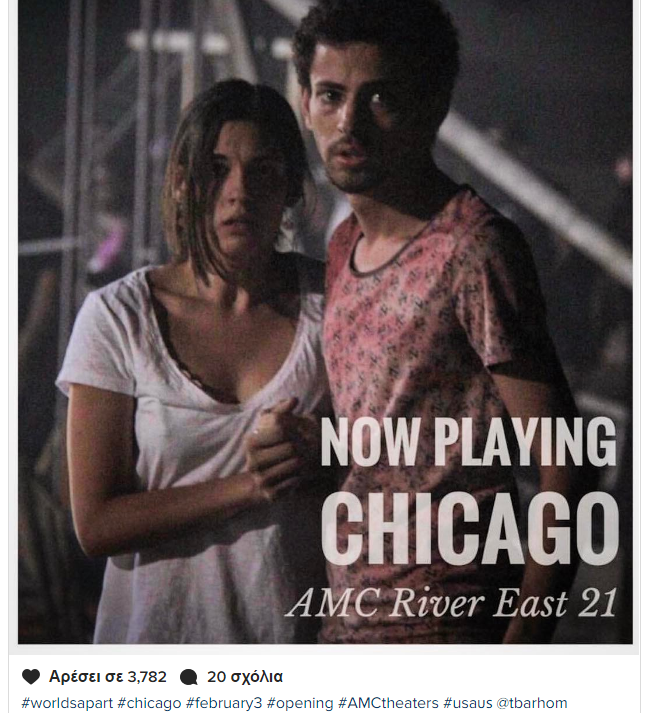This screenshot has height=713, width=658.
Task: Click the AMC River East 21 caption
Action: (452, 603)
